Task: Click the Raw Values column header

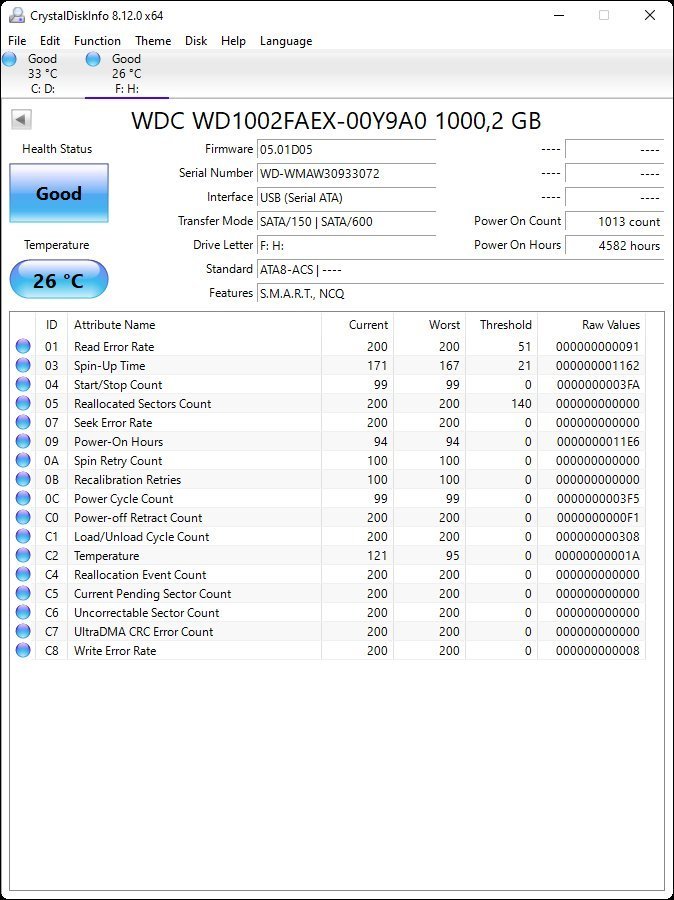Action: [610, 325]
